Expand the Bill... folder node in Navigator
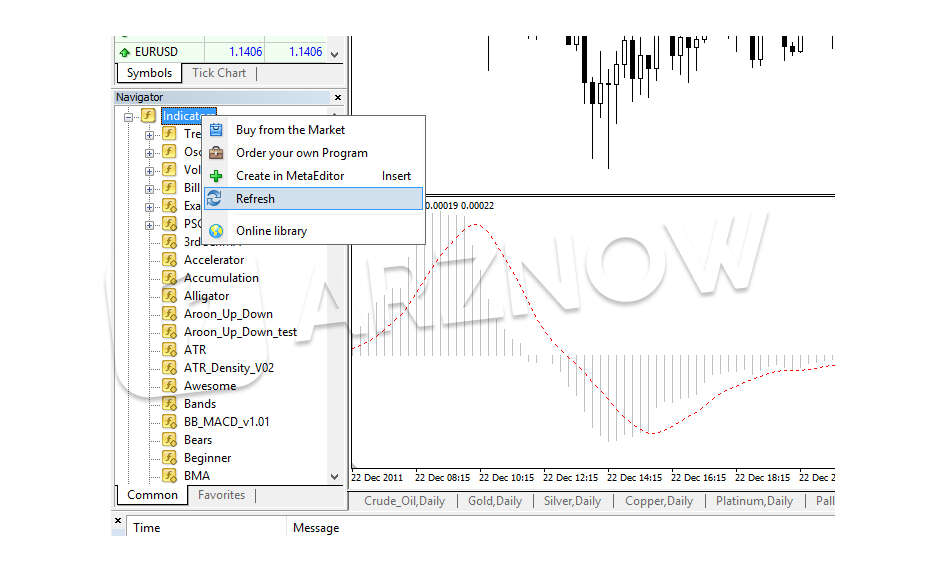Image resolution: width=944 pixels, height=572 pixels. 149,189
